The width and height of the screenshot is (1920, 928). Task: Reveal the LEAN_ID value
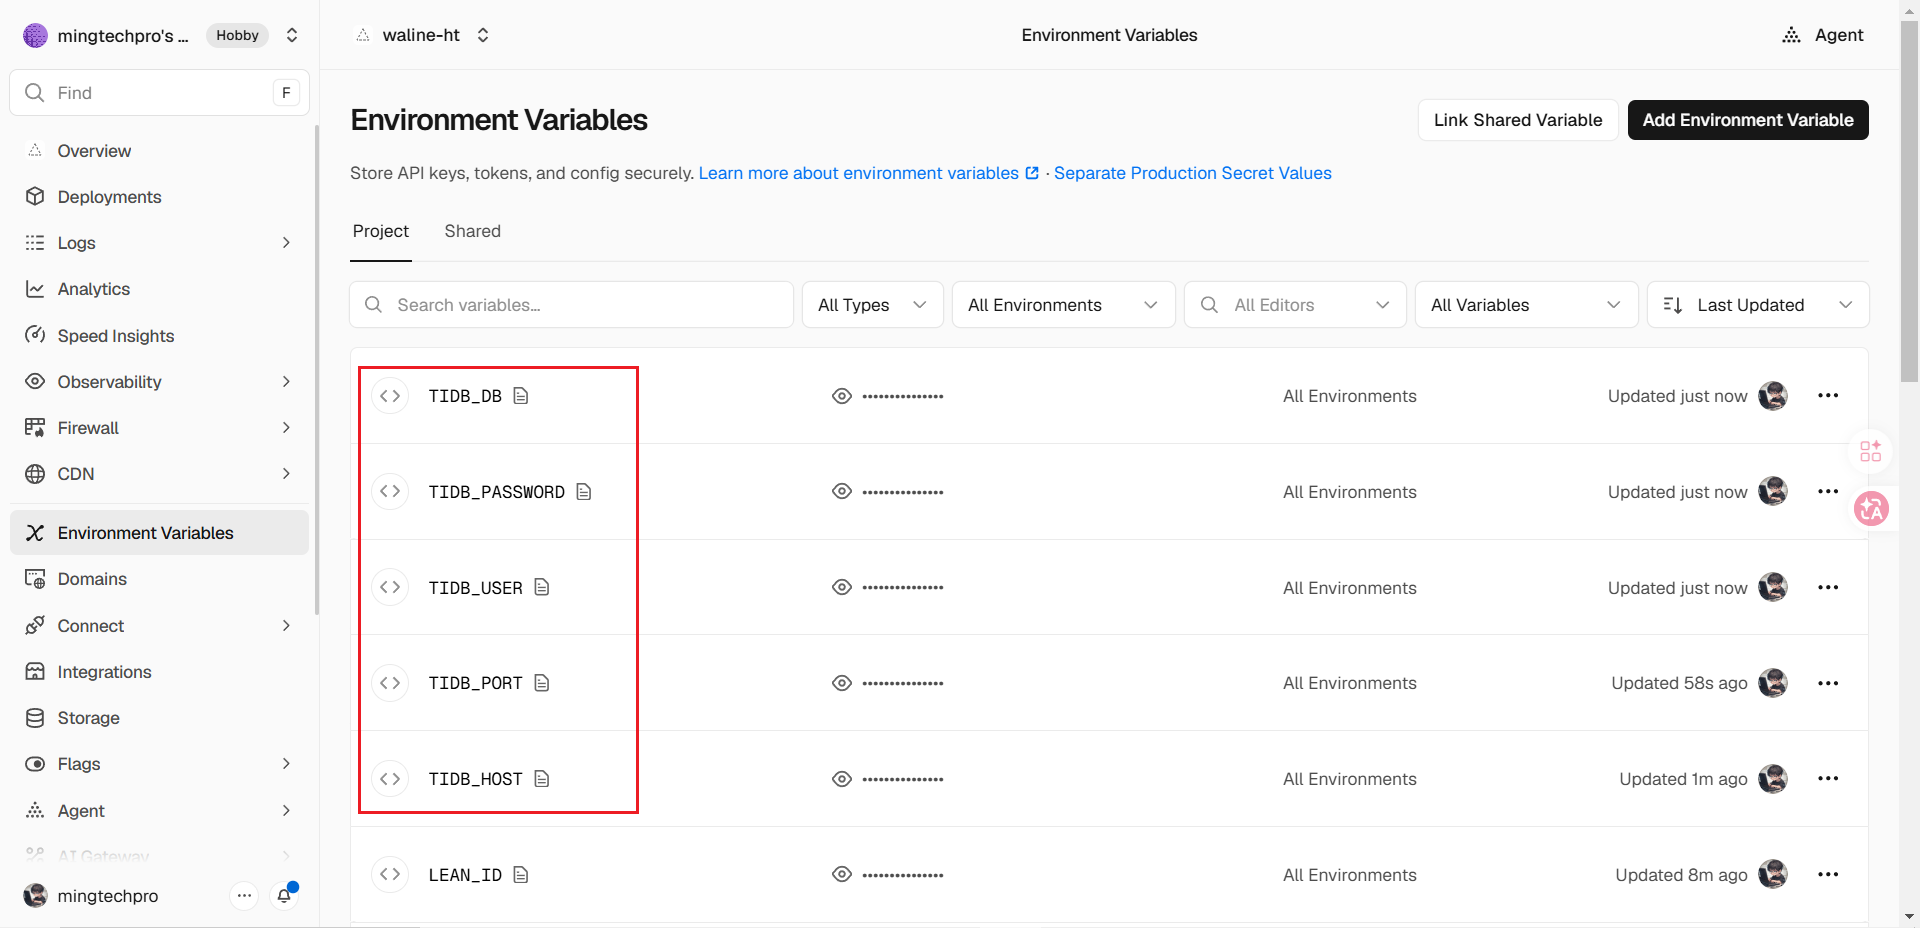pyautogui.click(x=842, y=875)
